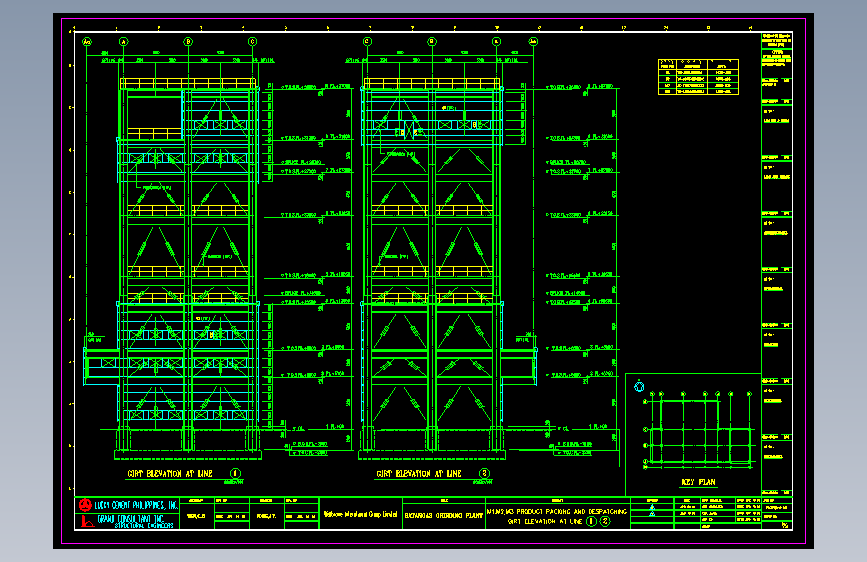Select grid bubble C above left elevation
The width and height of the screenshot is (867, 562).
(x=253, y=41)
